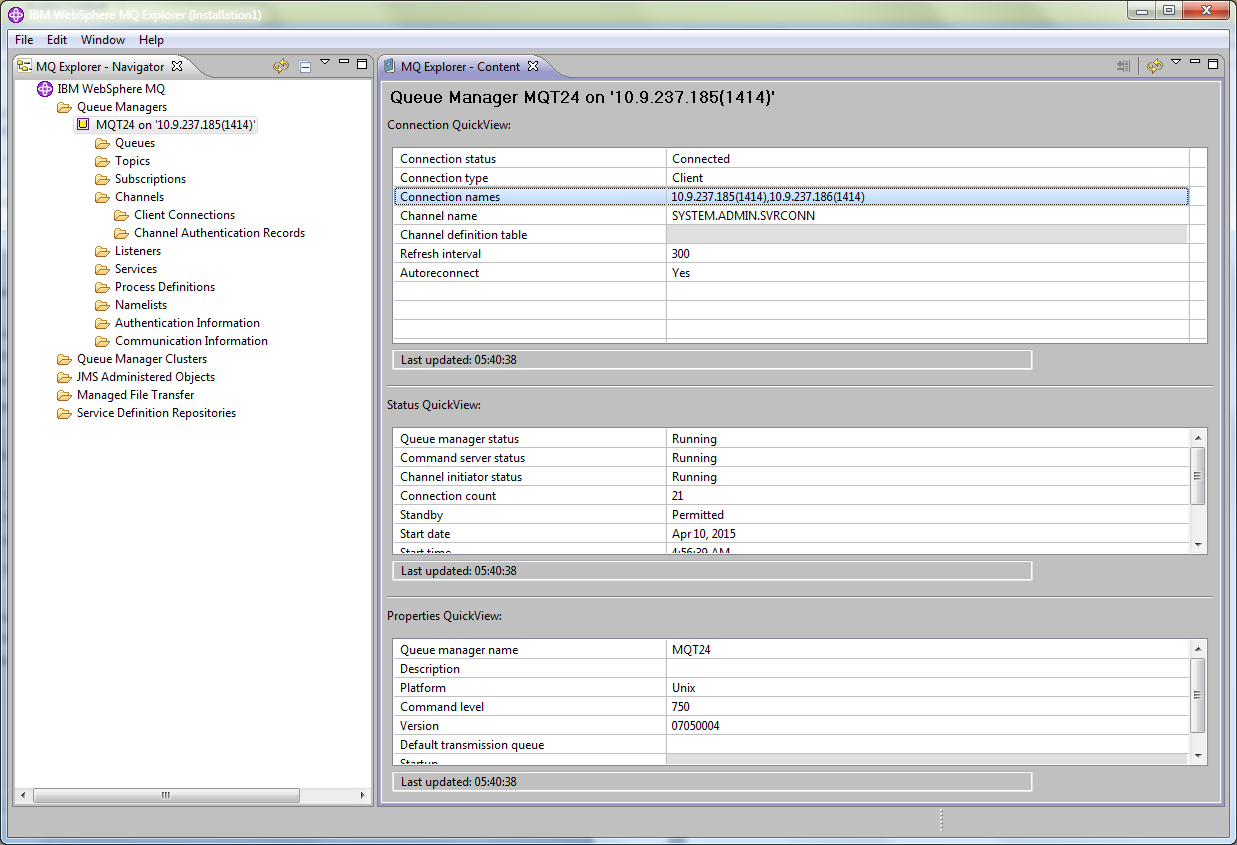Click Collapse All icon in Navigator panel
This screenshot has height=845, width=1237.
[305, 67]
